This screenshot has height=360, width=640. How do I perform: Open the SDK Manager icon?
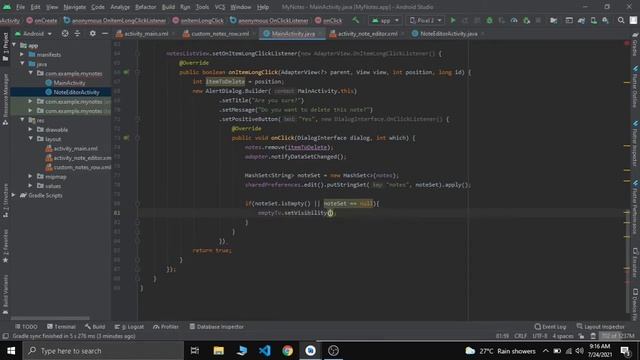(x=605, y=20)
